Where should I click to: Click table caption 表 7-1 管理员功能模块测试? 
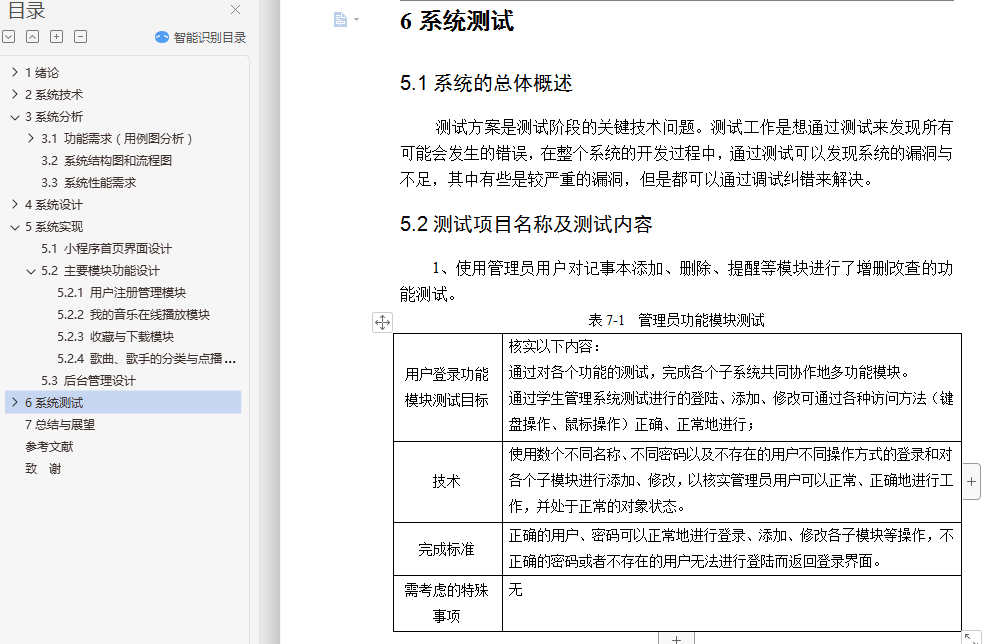pyautogui.click(x=676, y=320)
